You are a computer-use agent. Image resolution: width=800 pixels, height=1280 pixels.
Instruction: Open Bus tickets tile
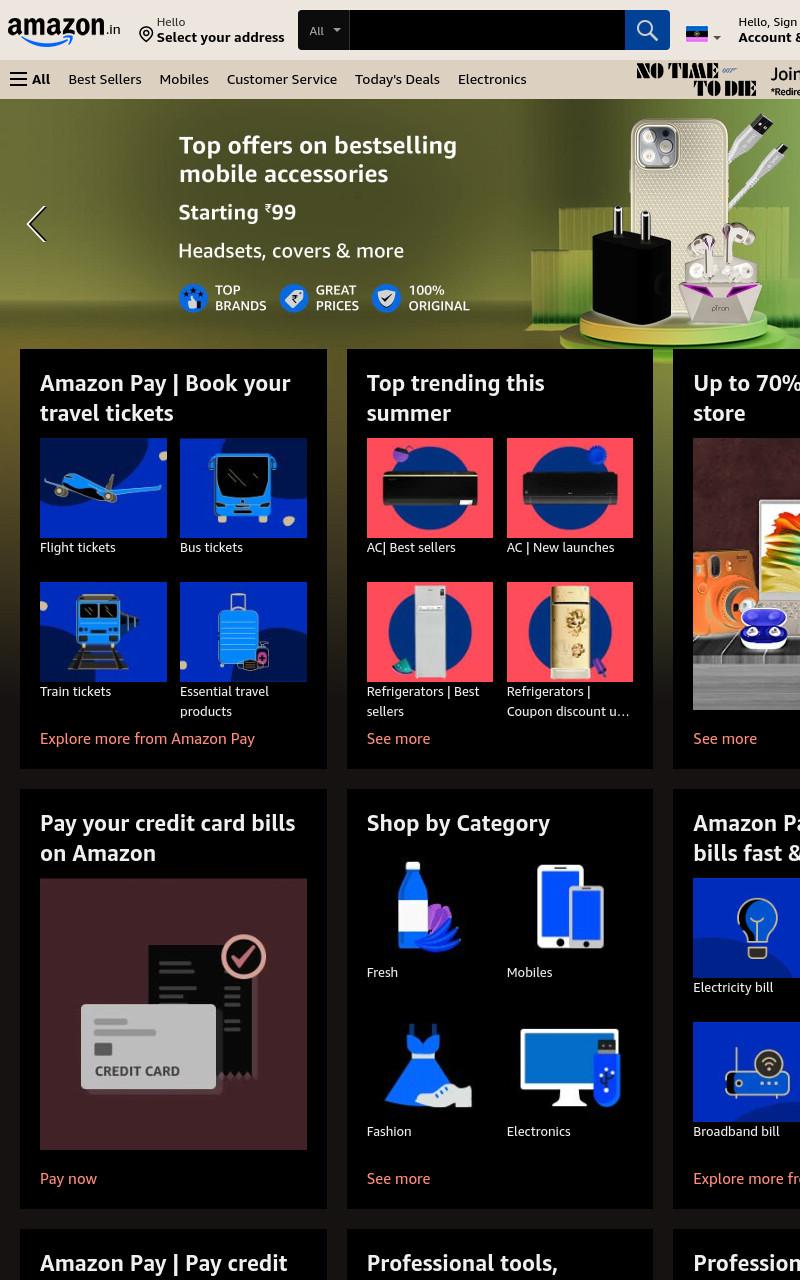pos(243,488)
